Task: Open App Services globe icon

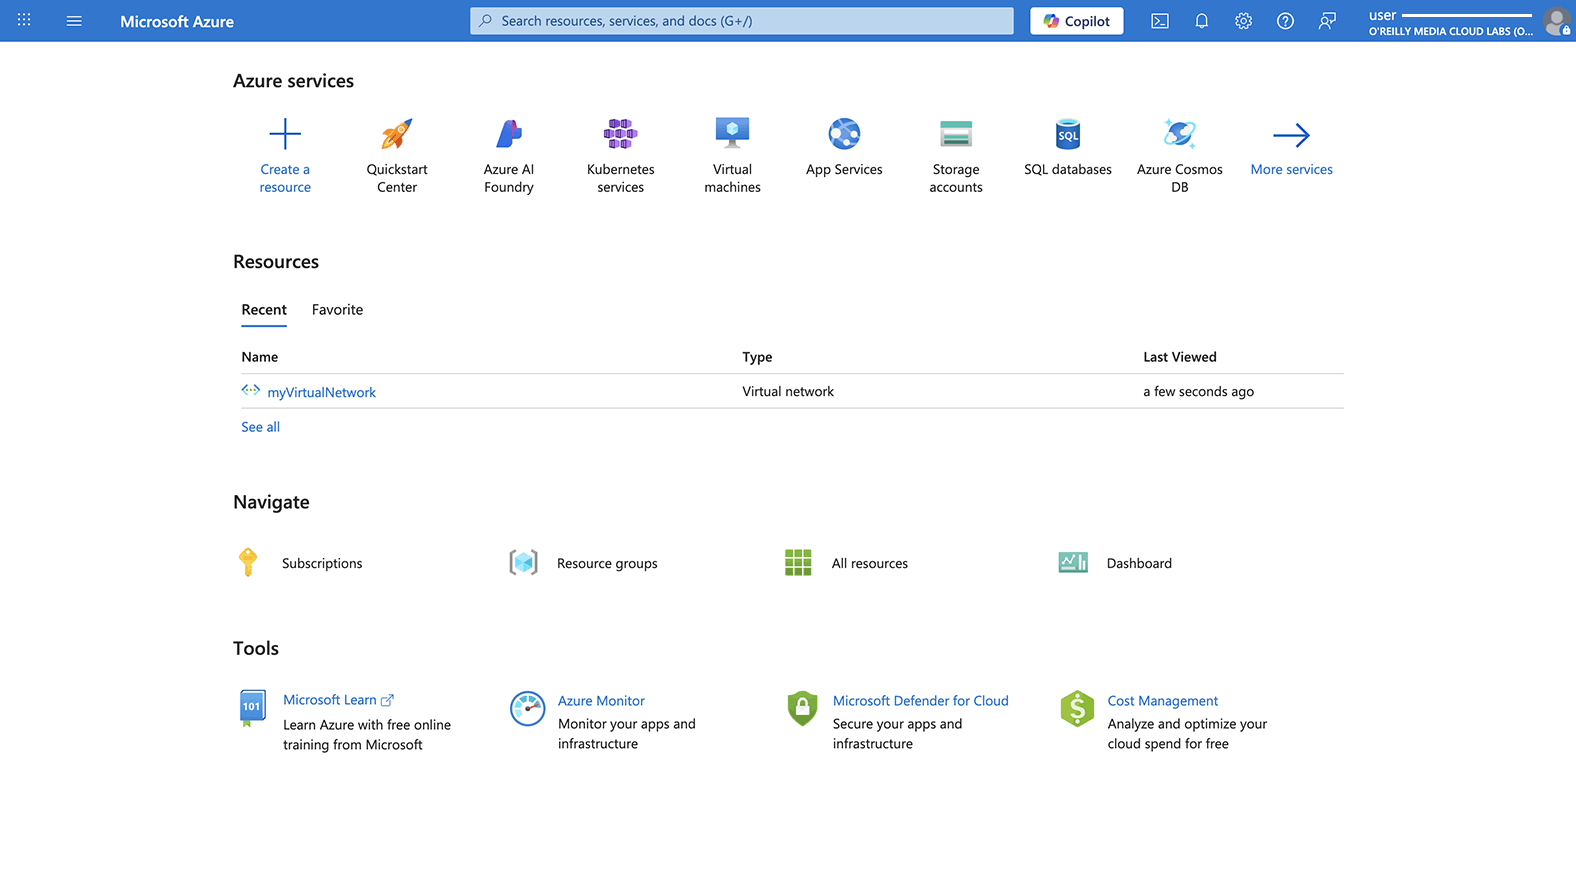Action: coord(844,134)
